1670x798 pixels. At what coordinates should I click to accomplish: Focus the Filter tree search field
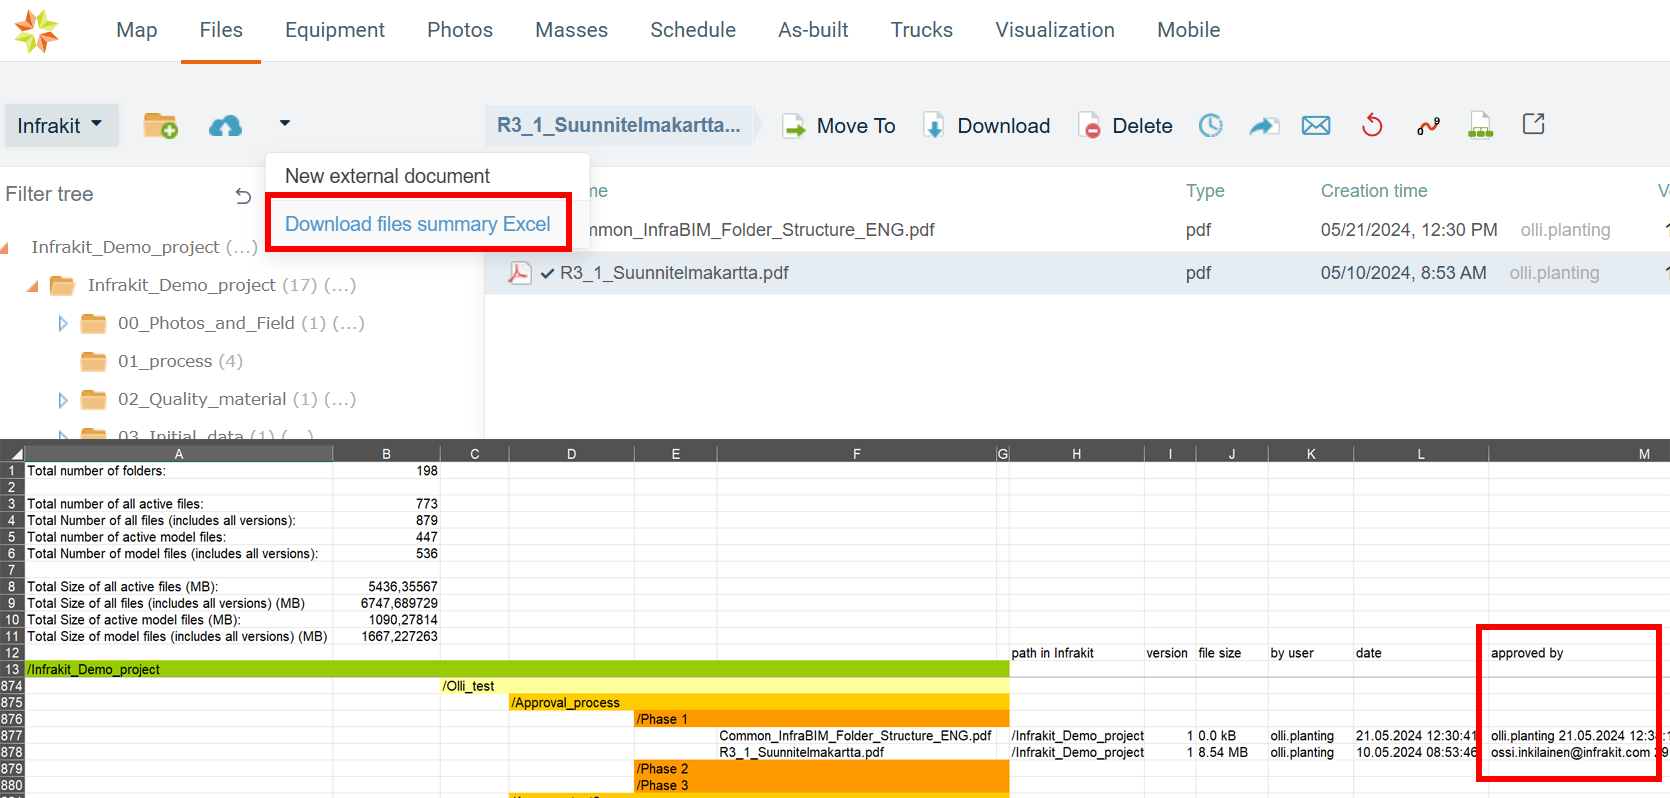pos(115,194)
